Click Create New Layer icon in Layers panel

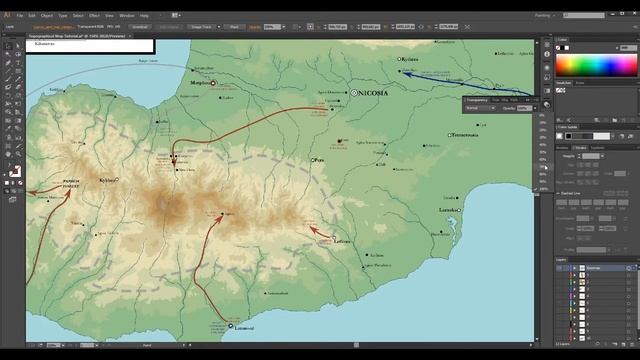click(x=623, y=344)
